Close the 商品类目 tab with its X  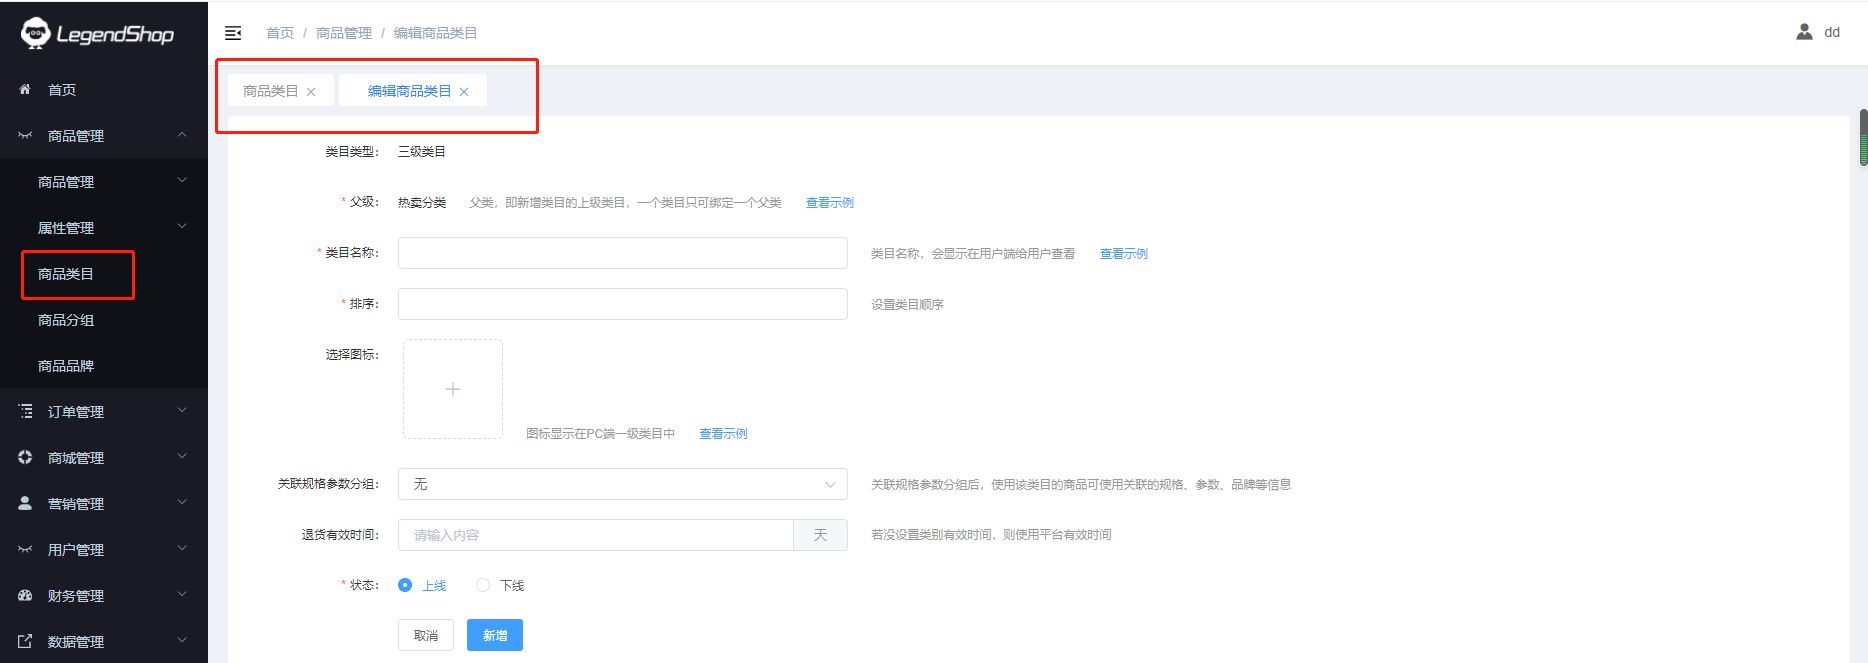[x=311, y=92]
